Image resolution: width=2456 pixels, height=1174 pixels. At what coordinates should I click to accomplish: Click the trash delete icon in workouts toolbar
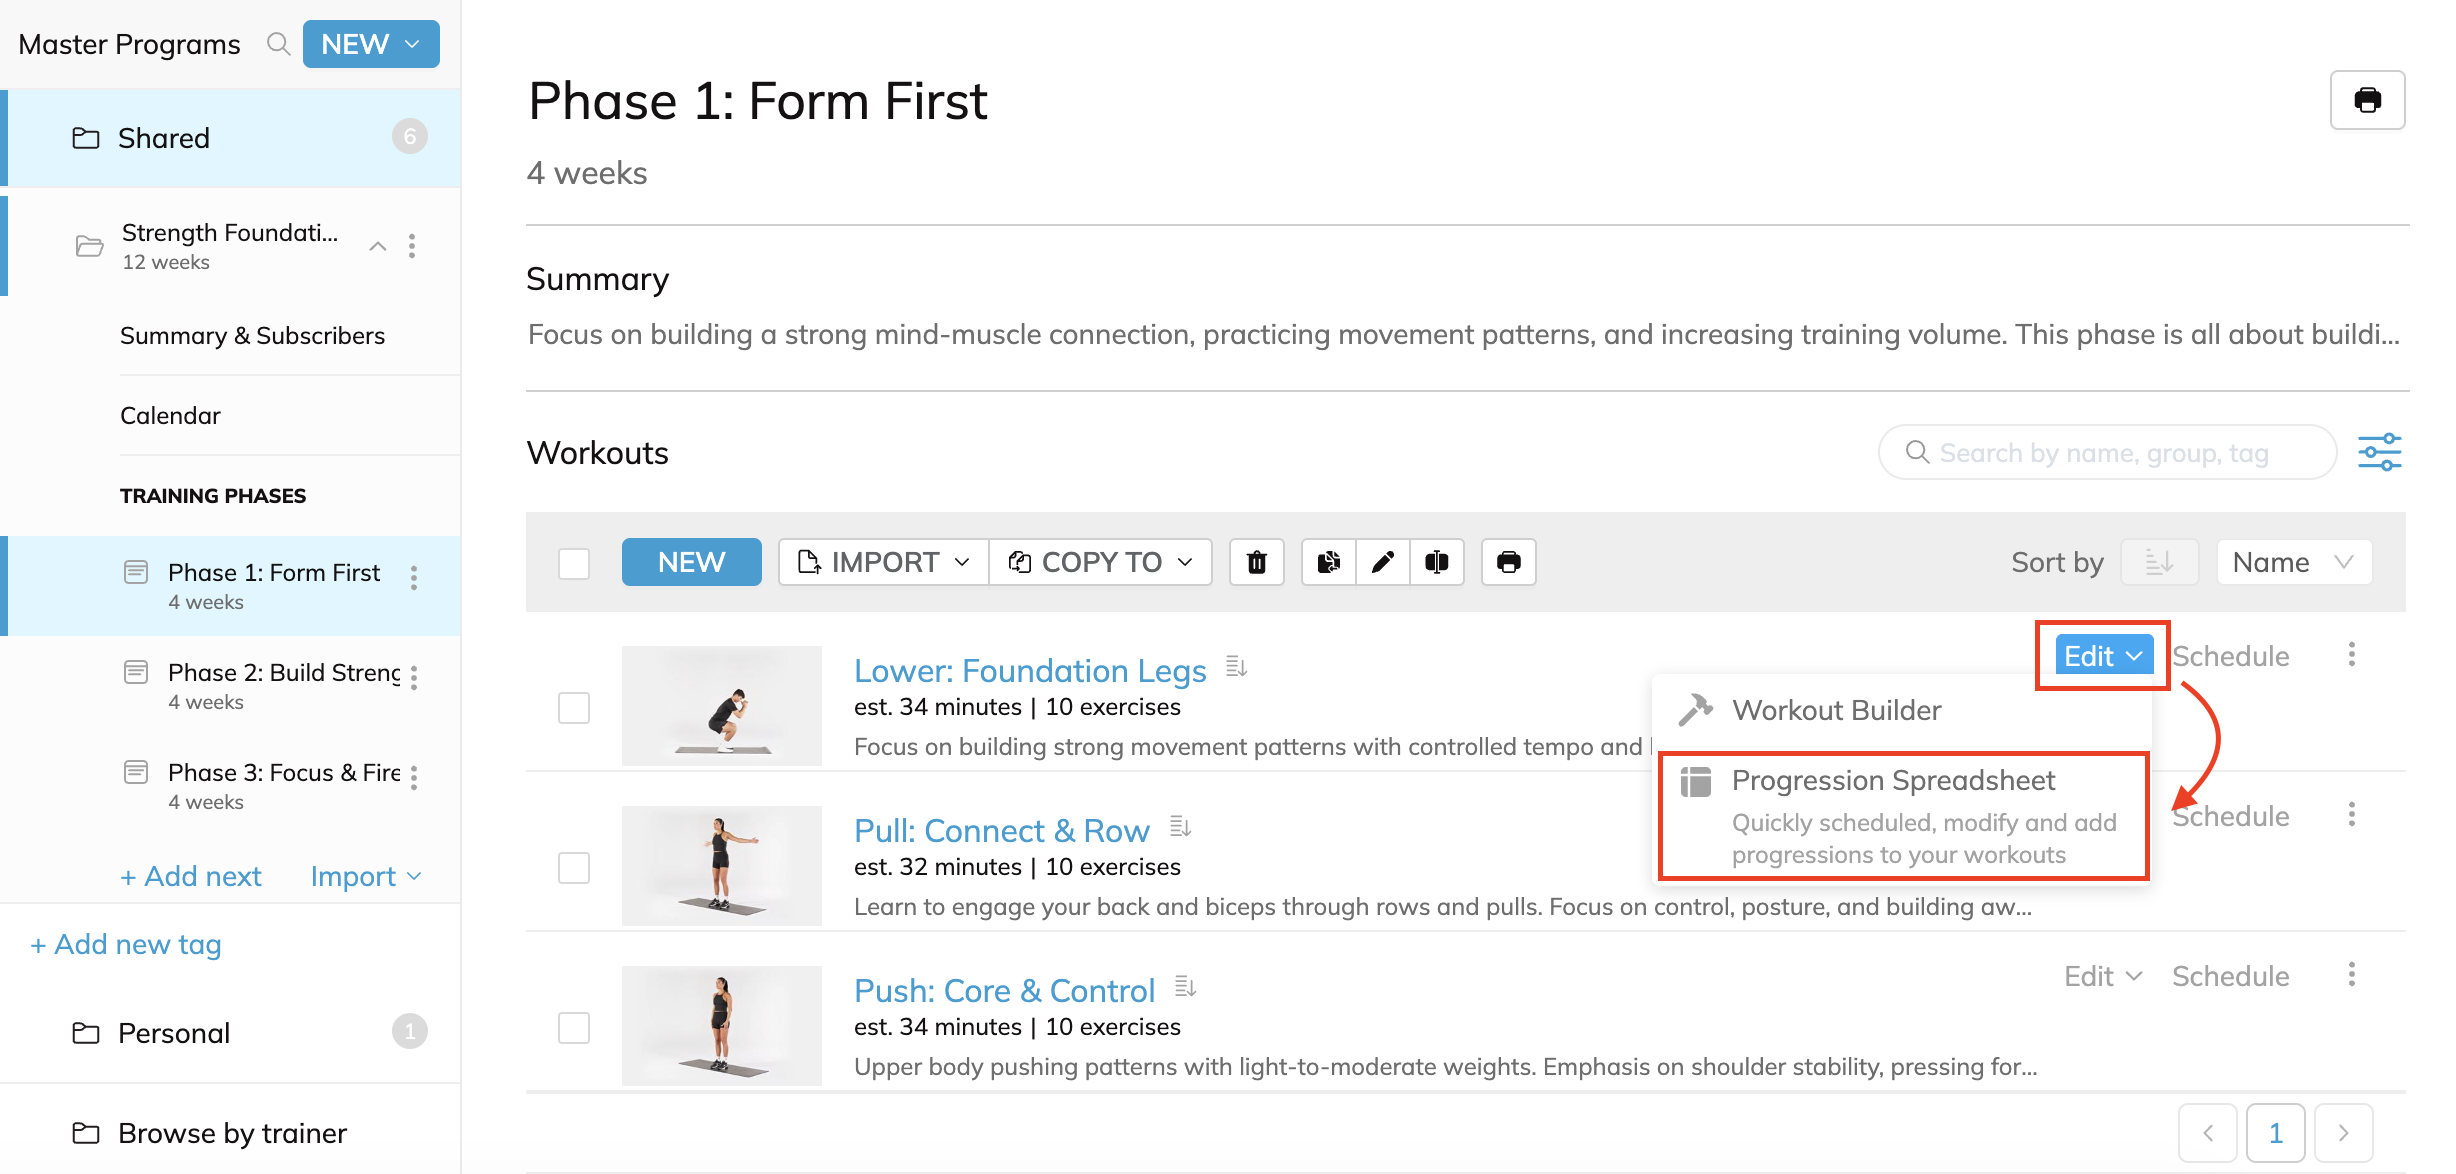1257,562
